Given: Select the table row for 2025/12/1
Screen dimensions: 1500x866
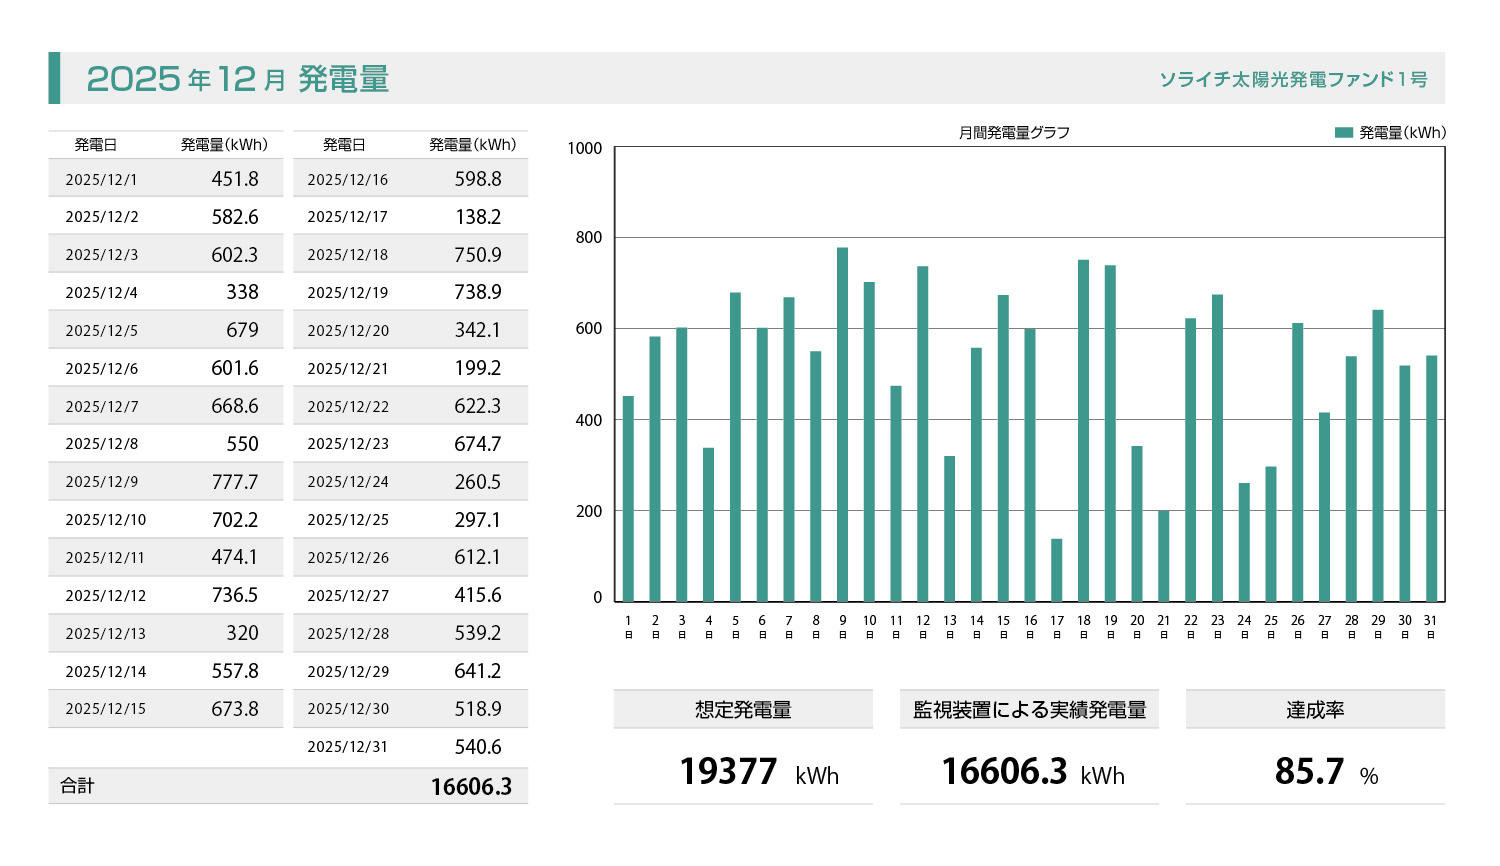Looking at the screenshot, I should tap(165, 180).
